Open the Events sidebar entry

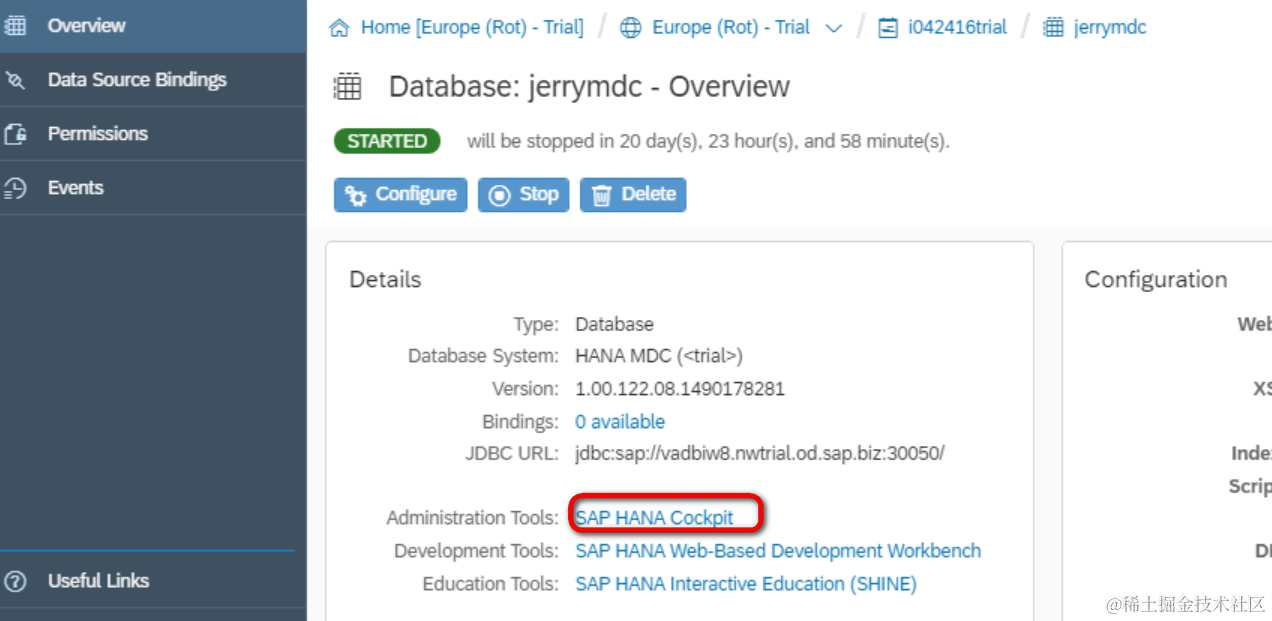pyautogui.click(x=153, y=188)
